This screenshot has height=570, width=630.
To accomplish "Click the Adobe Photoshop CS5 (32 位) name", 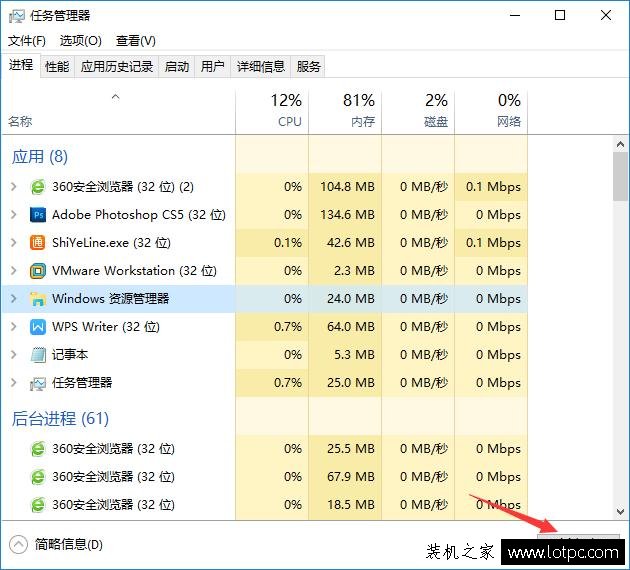I will pyautogui.click(x=139, y=215).
